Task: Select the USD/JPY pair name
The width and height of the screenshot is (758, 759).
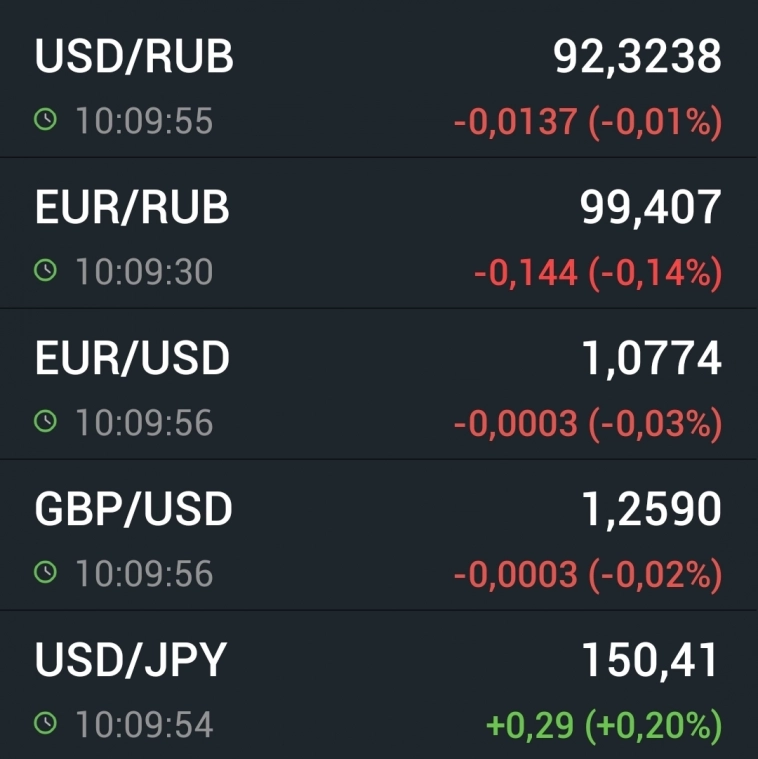Action: 131,660
